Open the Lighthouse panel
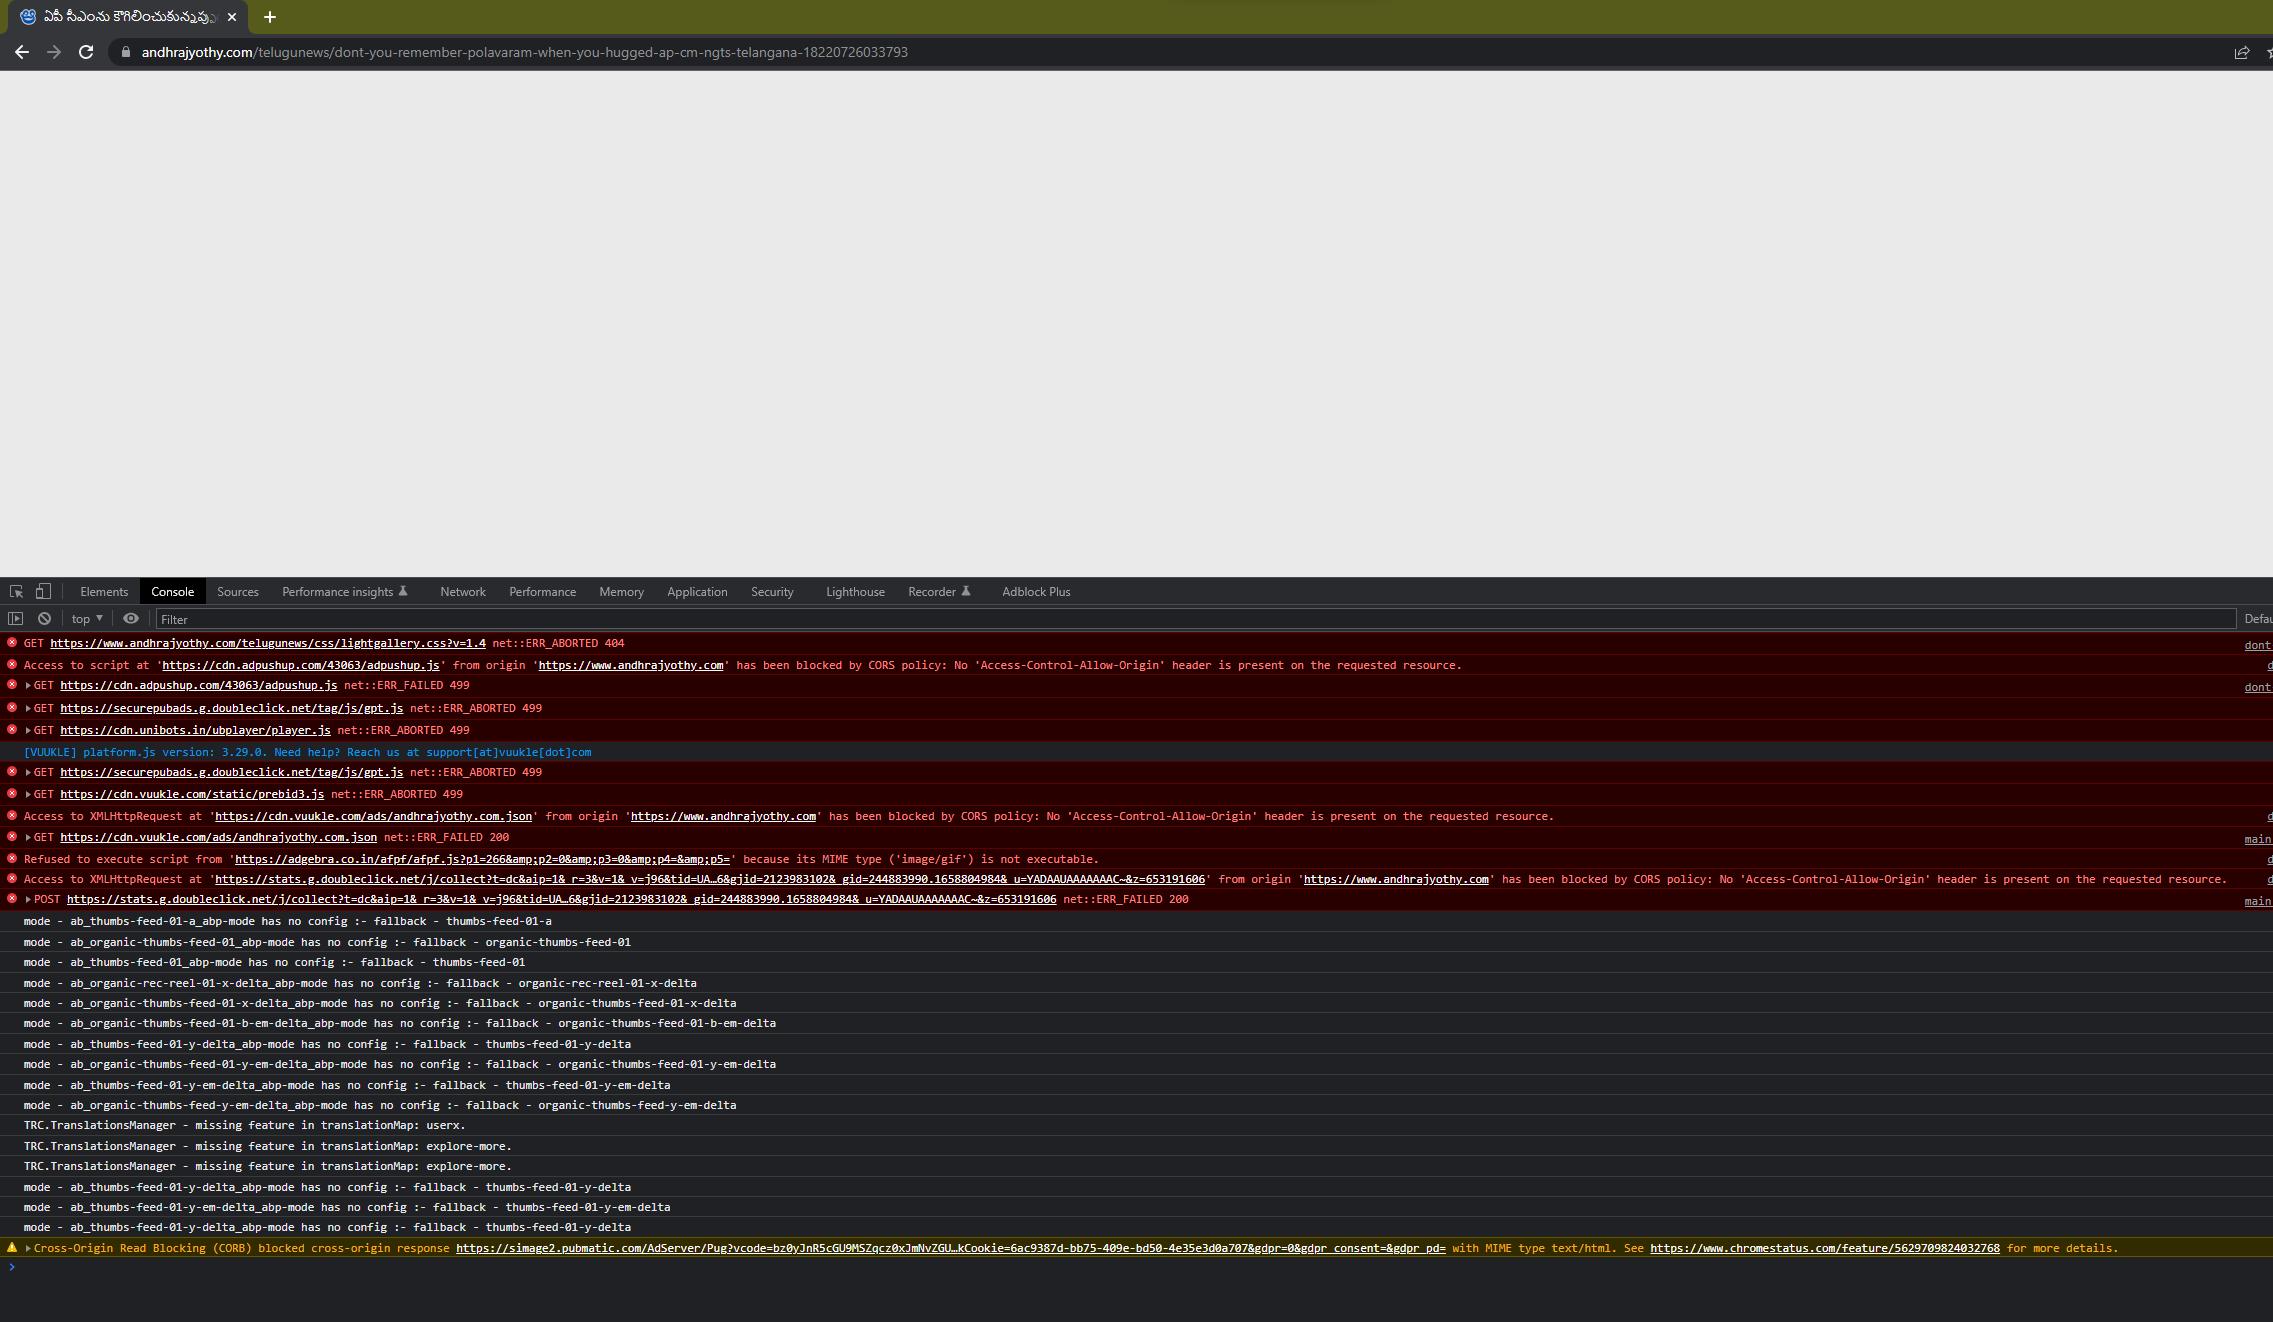The height and width of the screenshot is (1322, 2273). (854, 591)
